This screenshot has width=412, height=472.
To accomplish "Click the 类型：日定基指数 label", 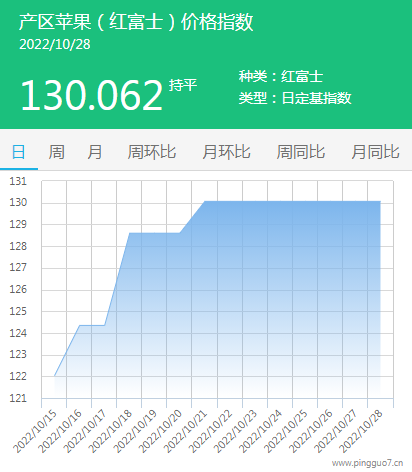I will point(295,98).
